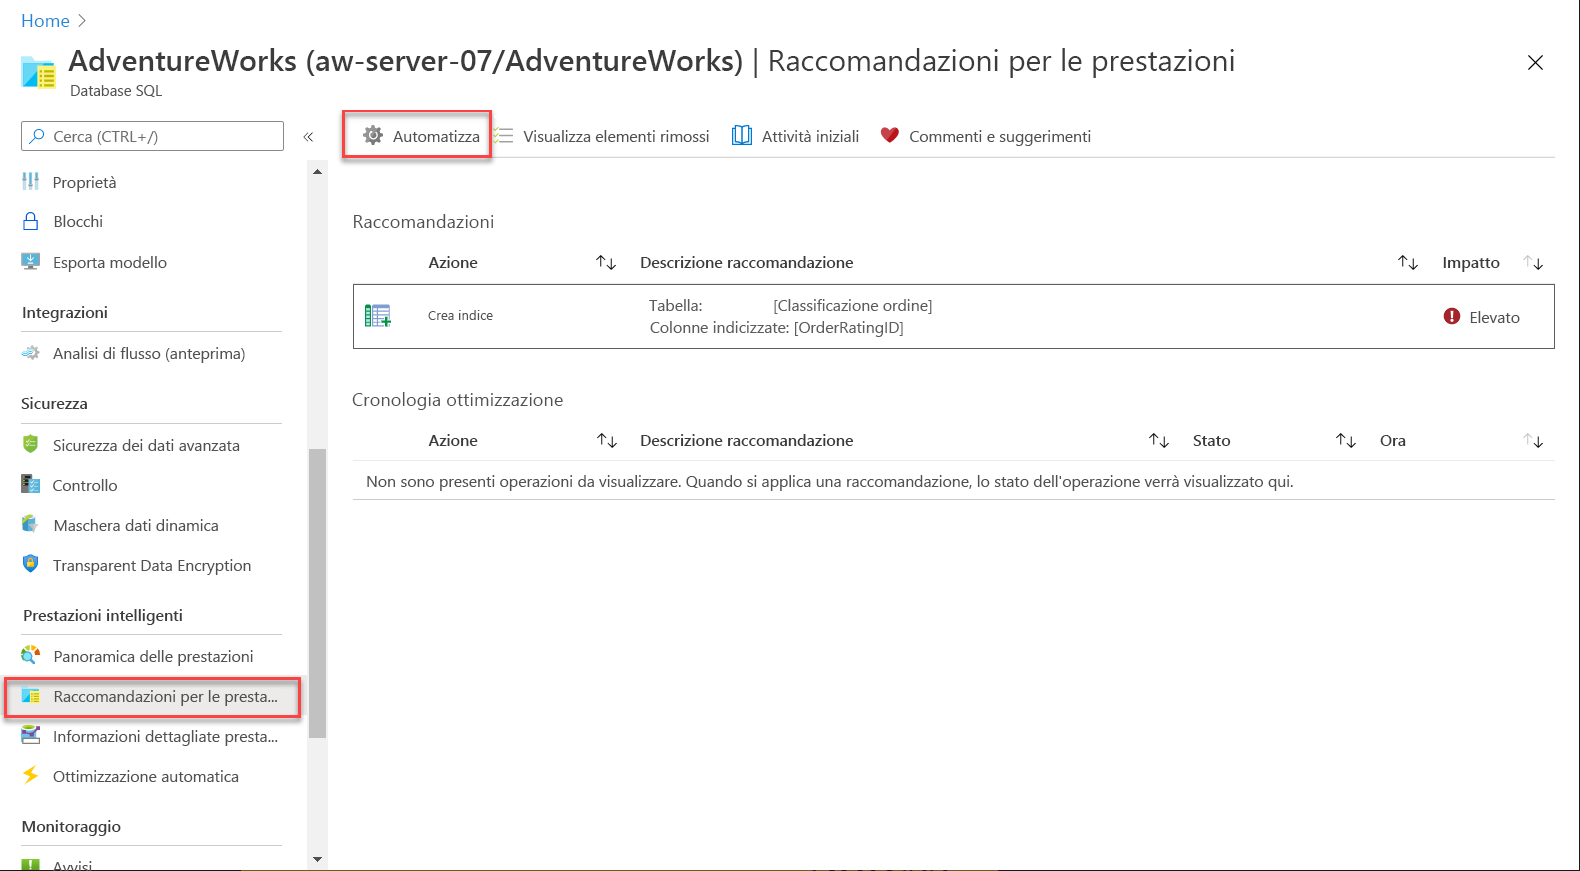Screen dimensions: 1580x871
Task: Click the 'Ora' column header
Action: pos(1392,440)
